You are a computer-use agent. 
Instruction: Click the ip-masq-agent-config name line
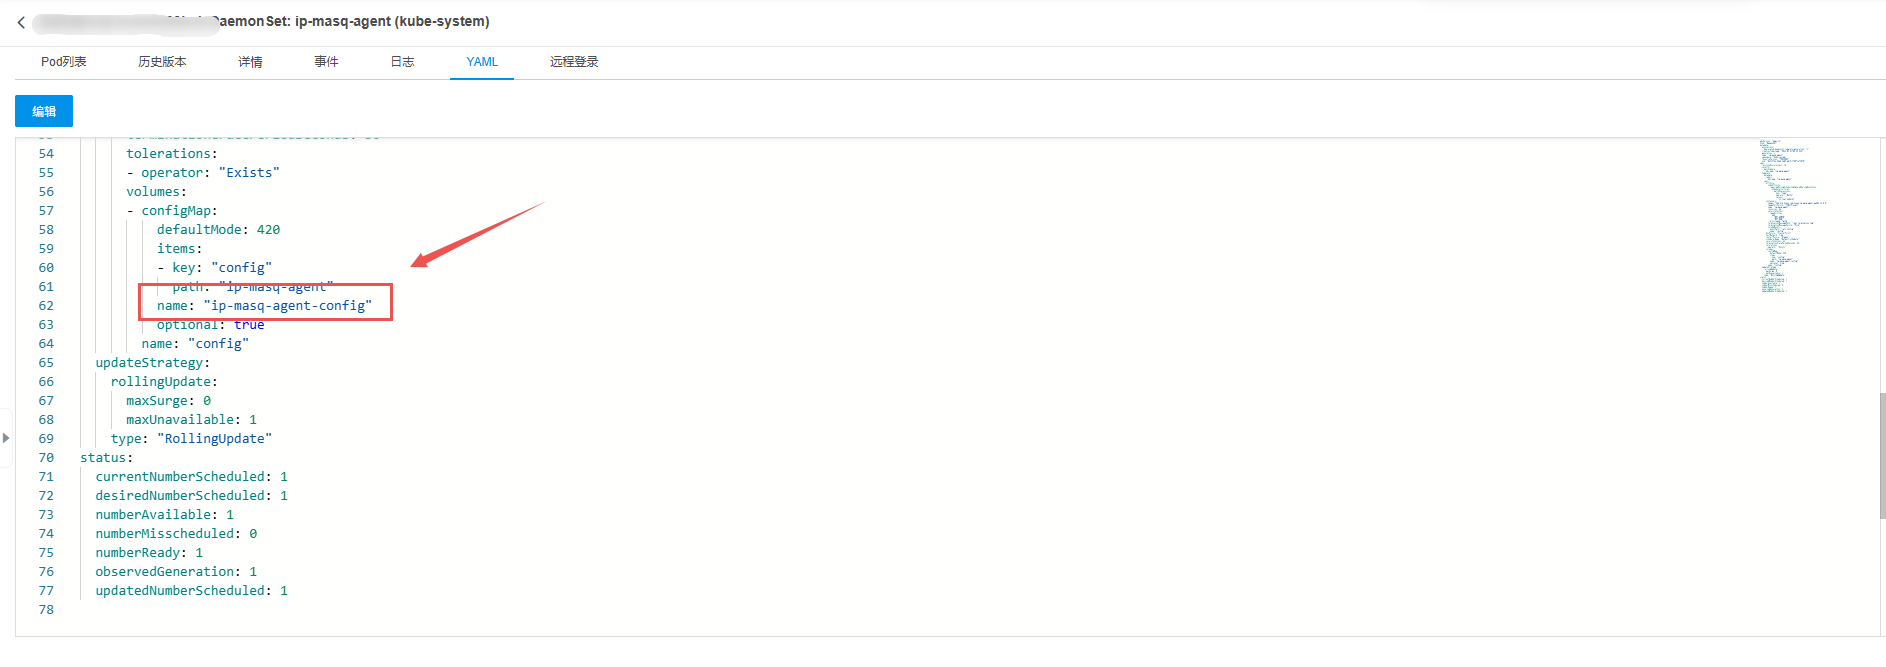coord(264,306)
